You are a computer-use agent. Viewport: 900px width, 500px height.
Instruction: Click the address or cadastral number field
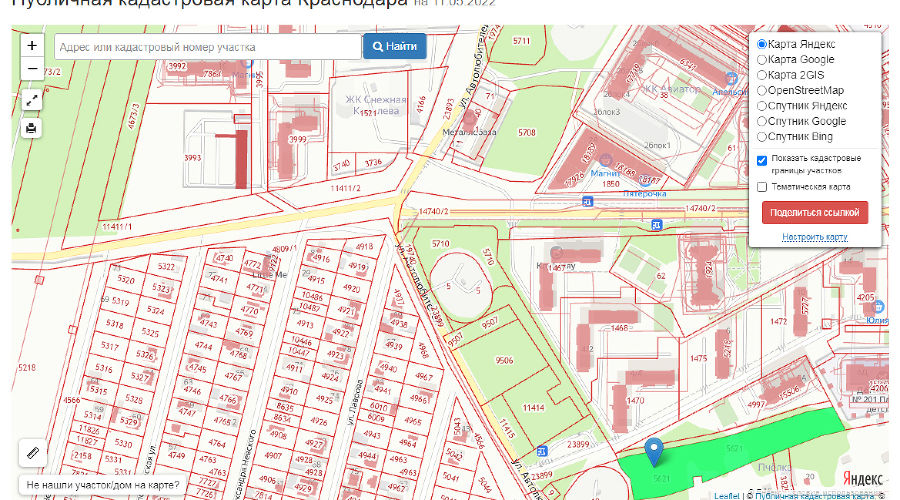point(205,47)
